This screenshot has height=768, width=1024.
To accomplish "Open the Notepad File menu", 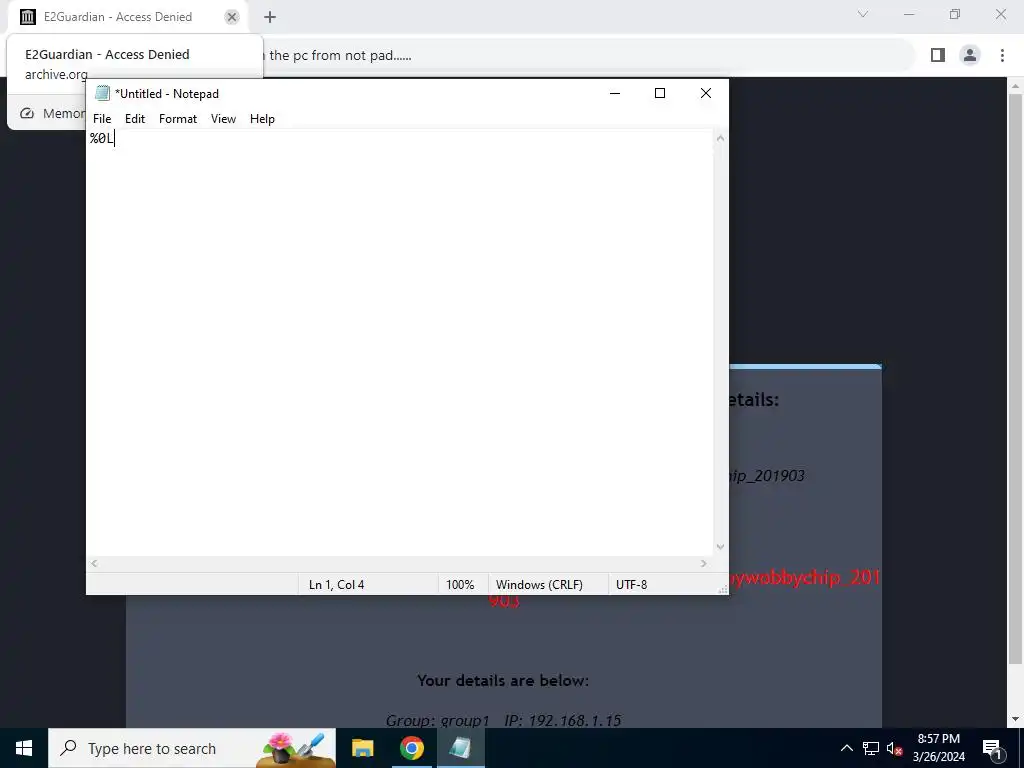I will click(x=102, y=119).
